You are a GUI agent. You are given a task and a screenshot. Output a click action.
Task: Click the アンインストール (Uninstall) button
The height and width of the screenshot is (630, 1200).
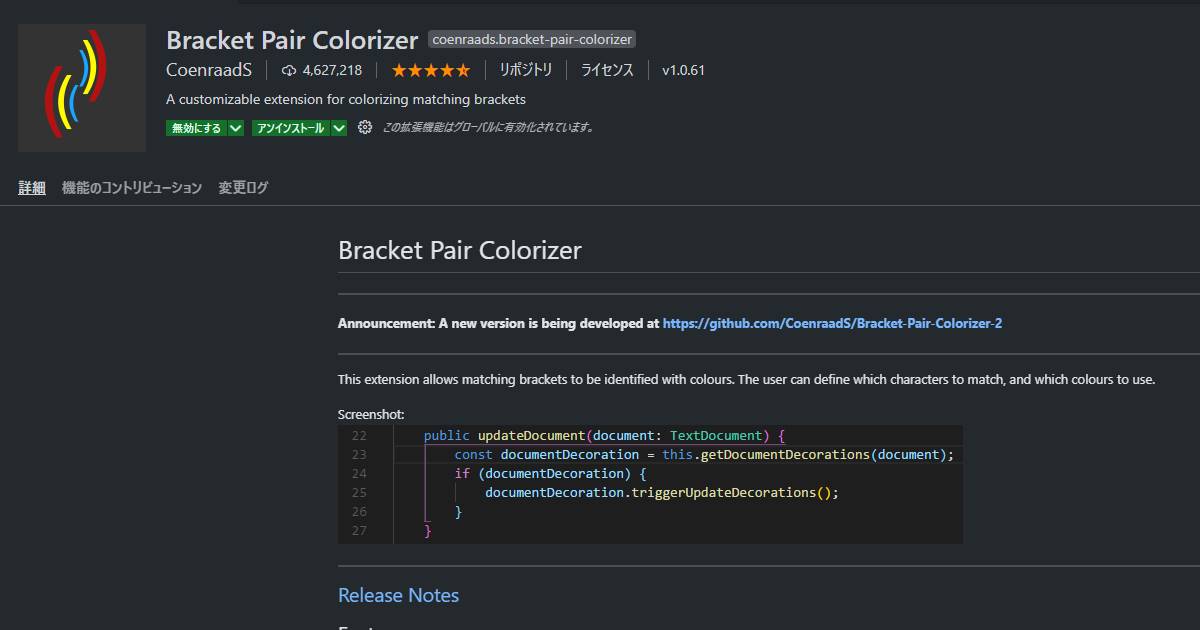(x=290, y=128)
